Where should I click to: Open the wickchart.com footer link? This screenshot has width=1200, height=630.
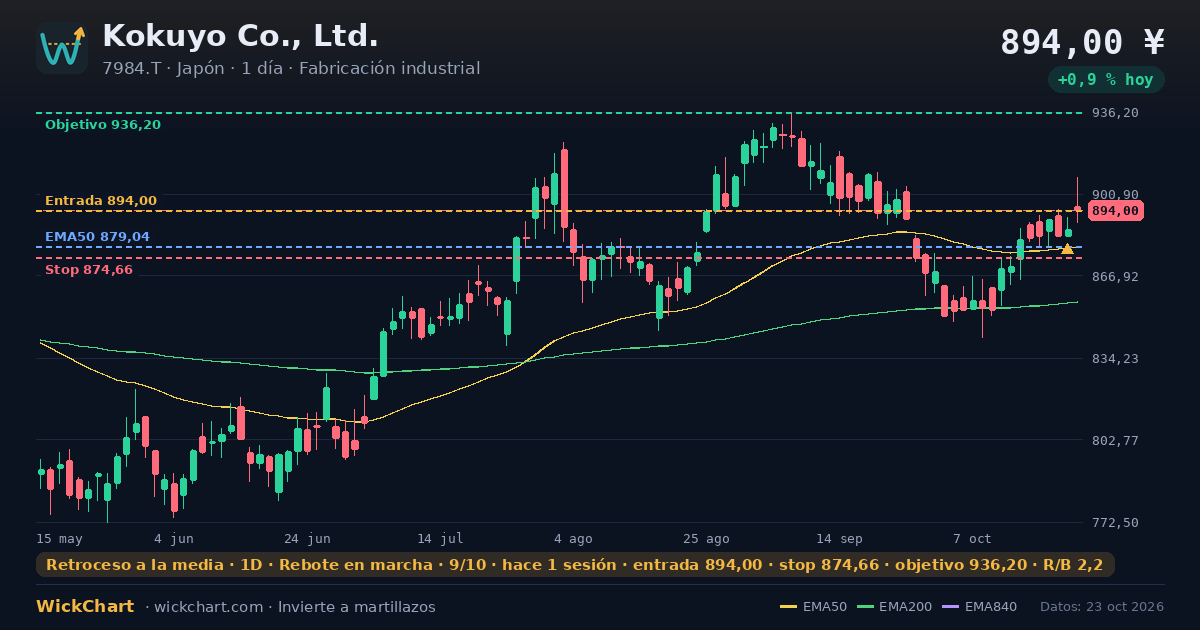point(207,607)
